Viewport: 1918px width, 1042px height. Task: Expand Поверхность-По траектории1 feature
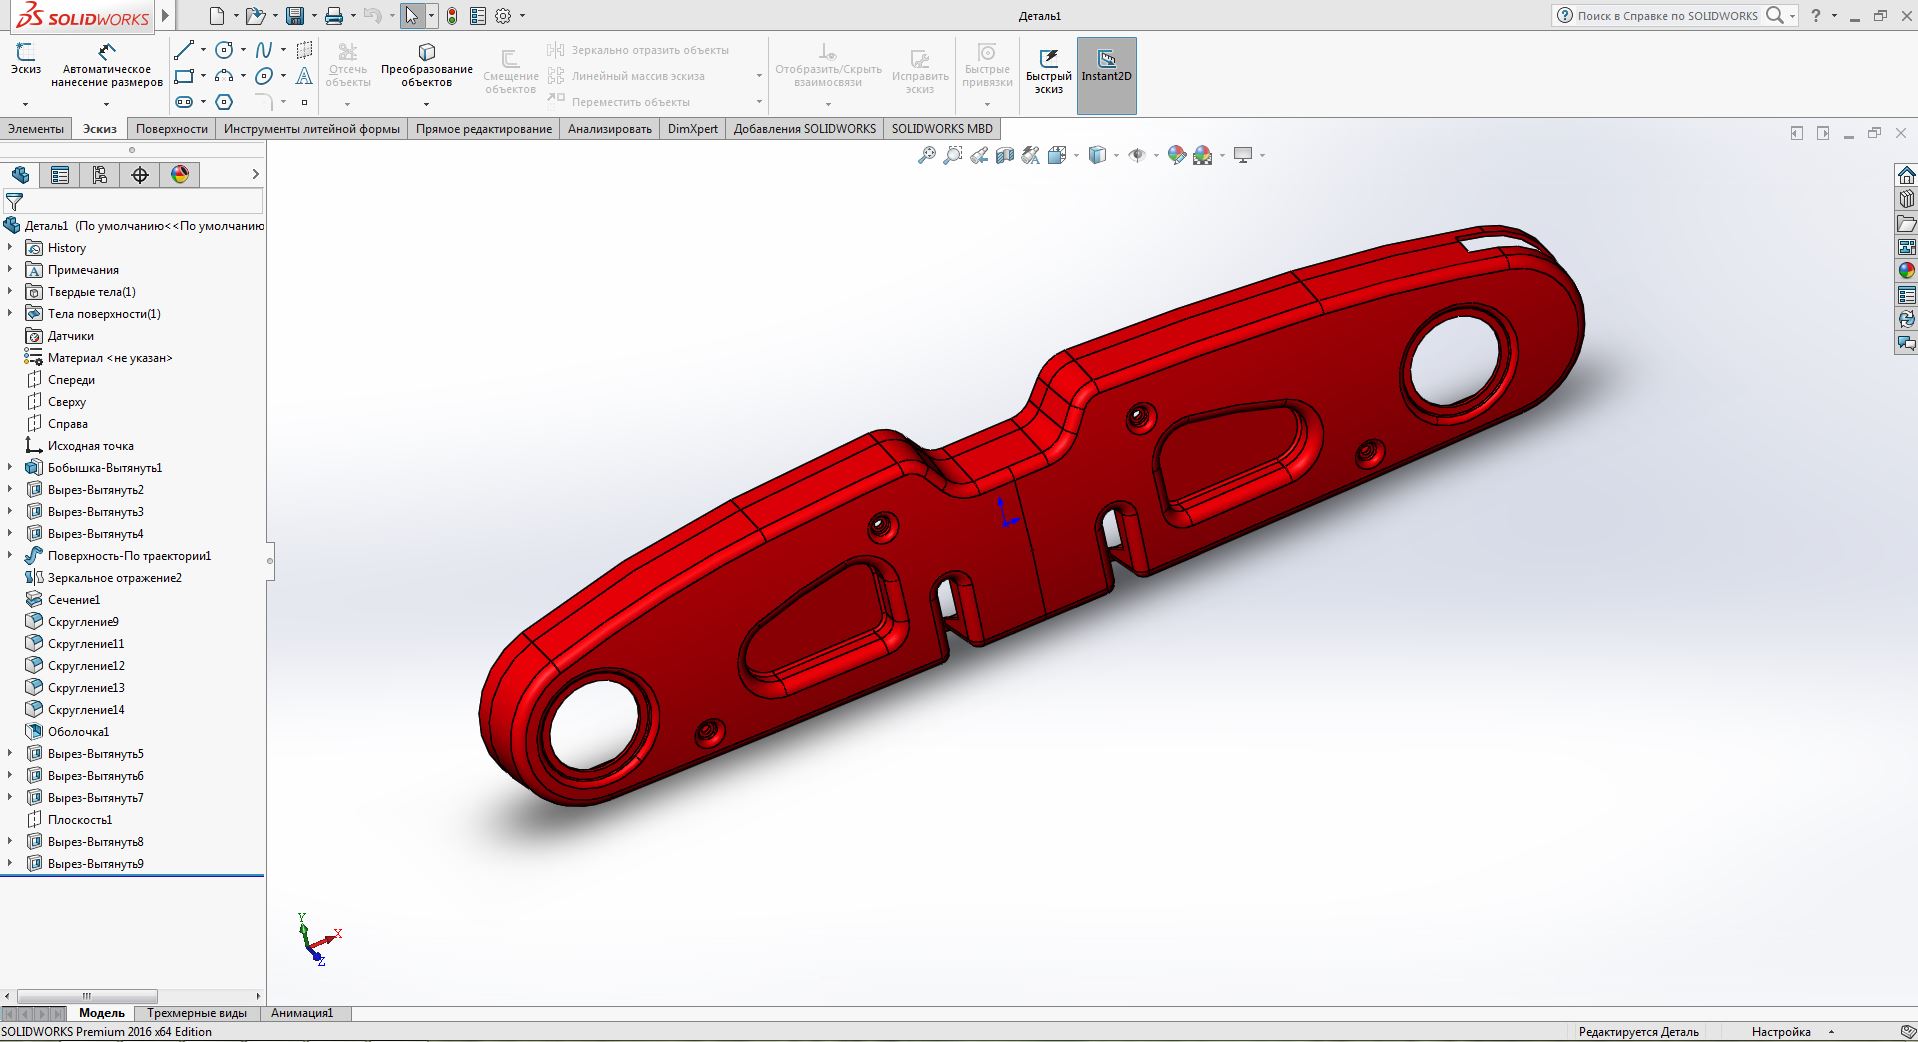[10, 555]
